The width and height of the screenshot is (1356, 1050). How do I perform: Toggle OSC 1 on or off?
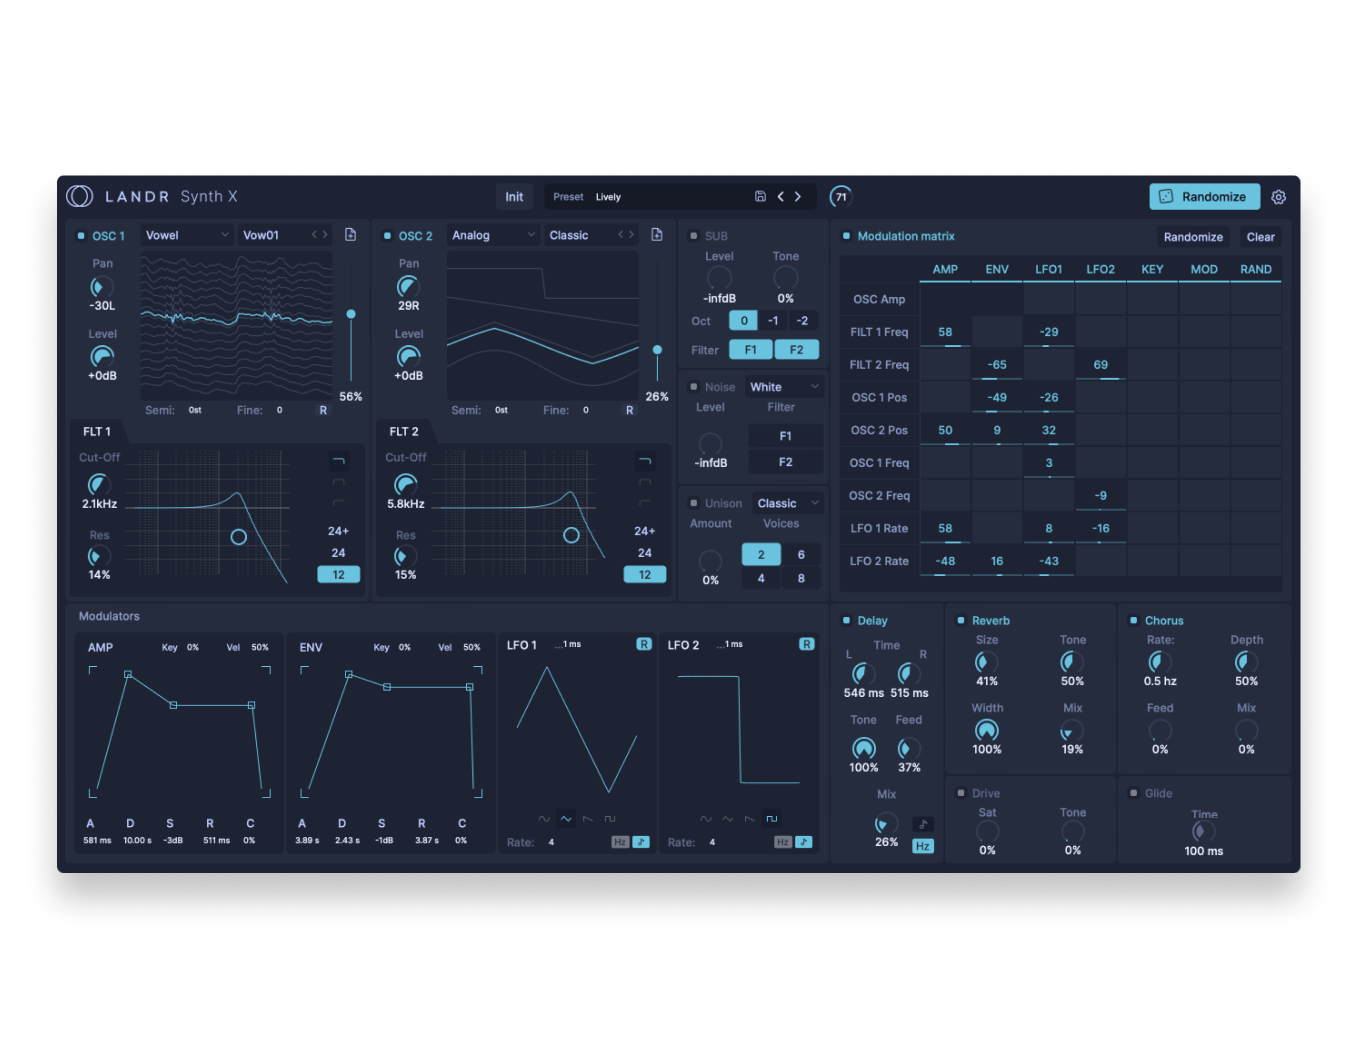[81, 236]
